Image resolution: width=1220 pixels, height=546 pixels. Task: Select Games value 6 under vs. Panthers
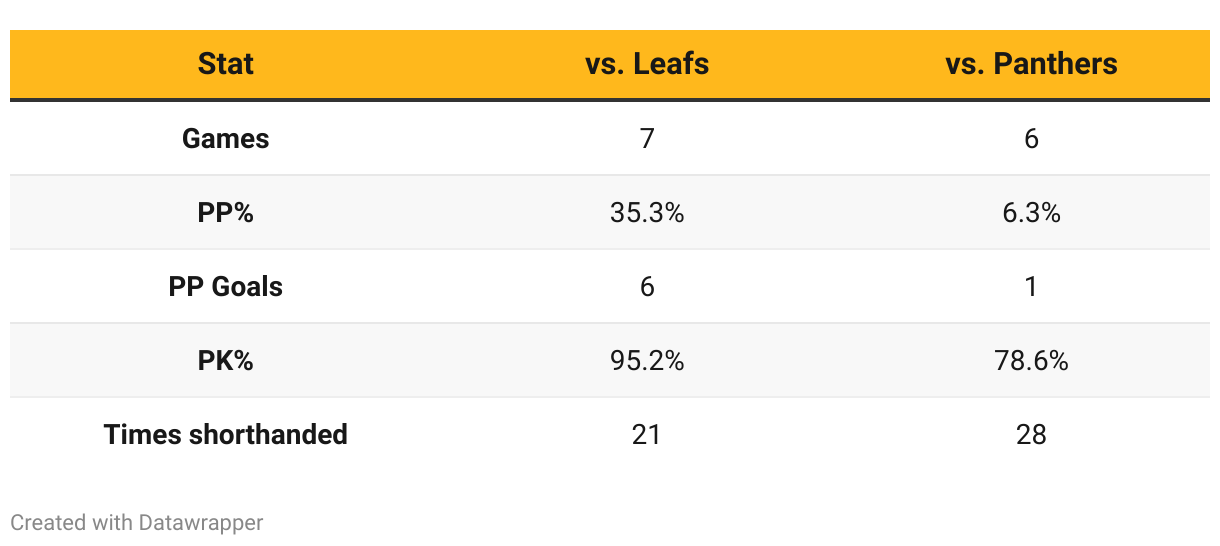tap(1031, 138)
